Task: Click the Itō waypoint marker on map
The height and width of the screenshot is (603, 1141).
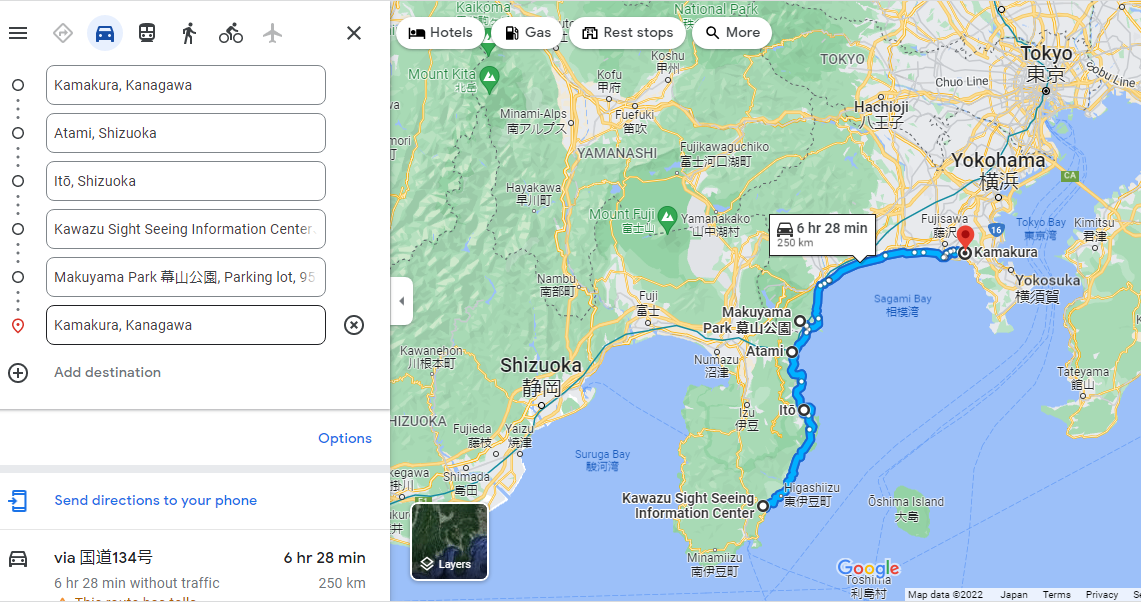Action: point(804,410)
